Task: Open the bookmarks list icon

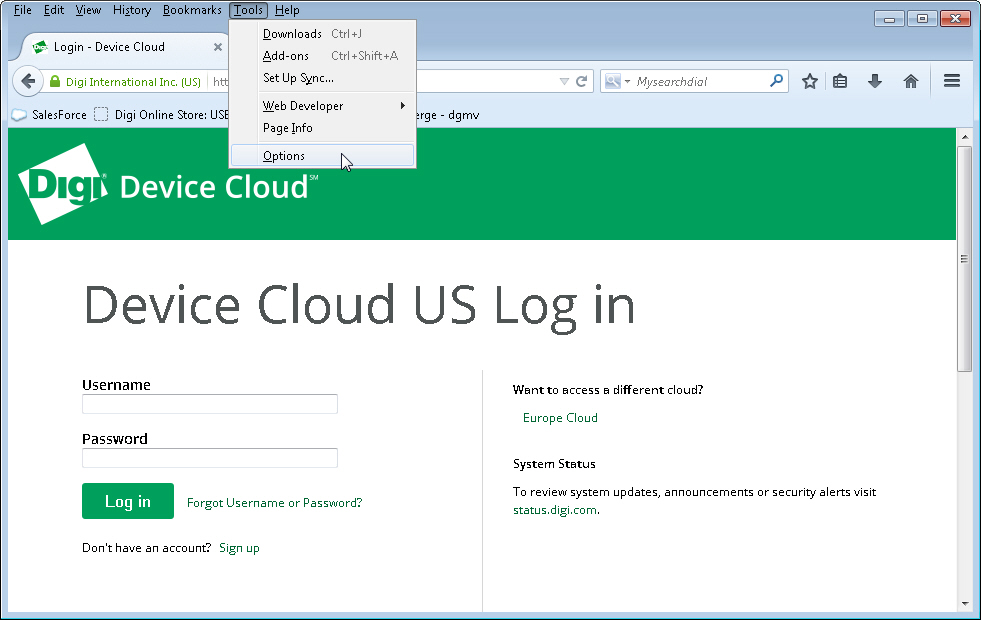Action: coord(841,82)
